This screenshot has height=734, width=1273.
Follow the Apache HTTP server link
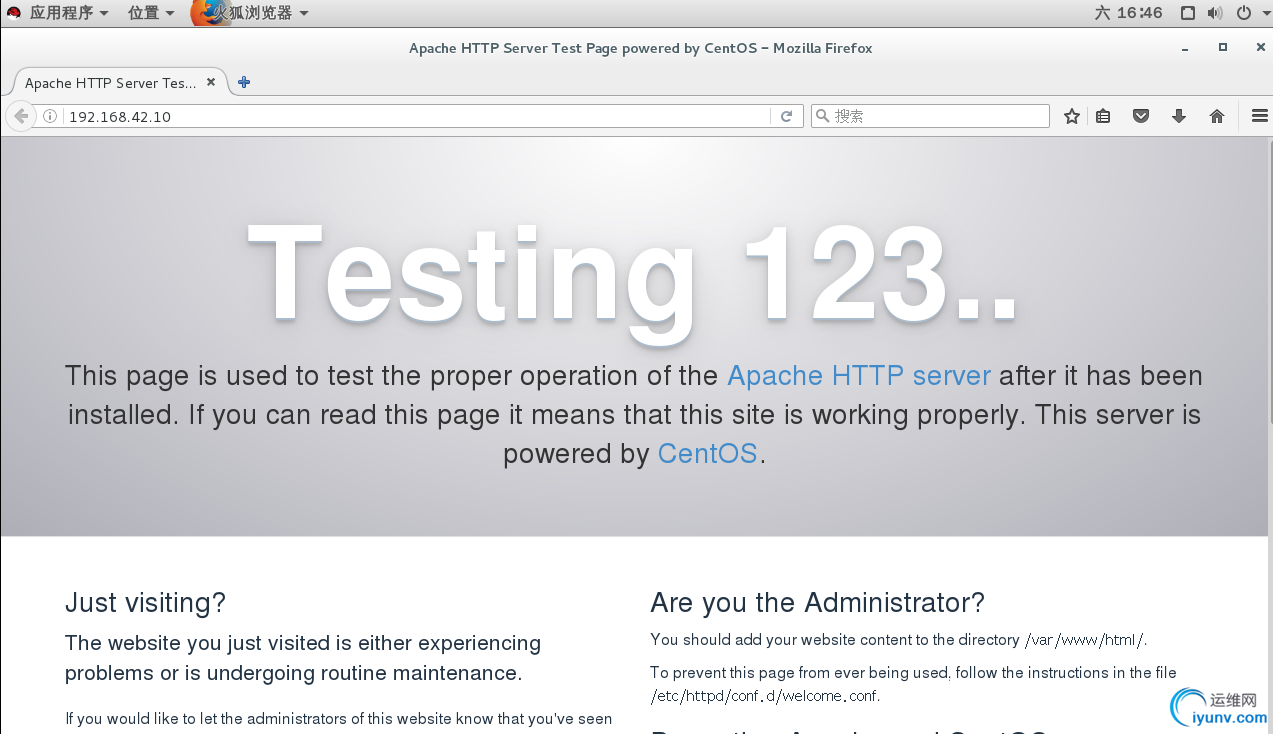click(x=859, y=376)
